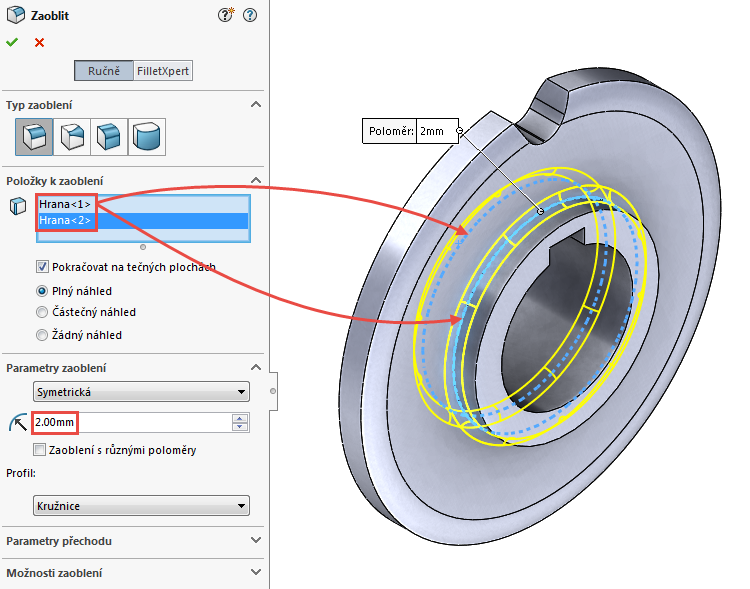Collapse the Typ zaoblení section

coord(256,104)
